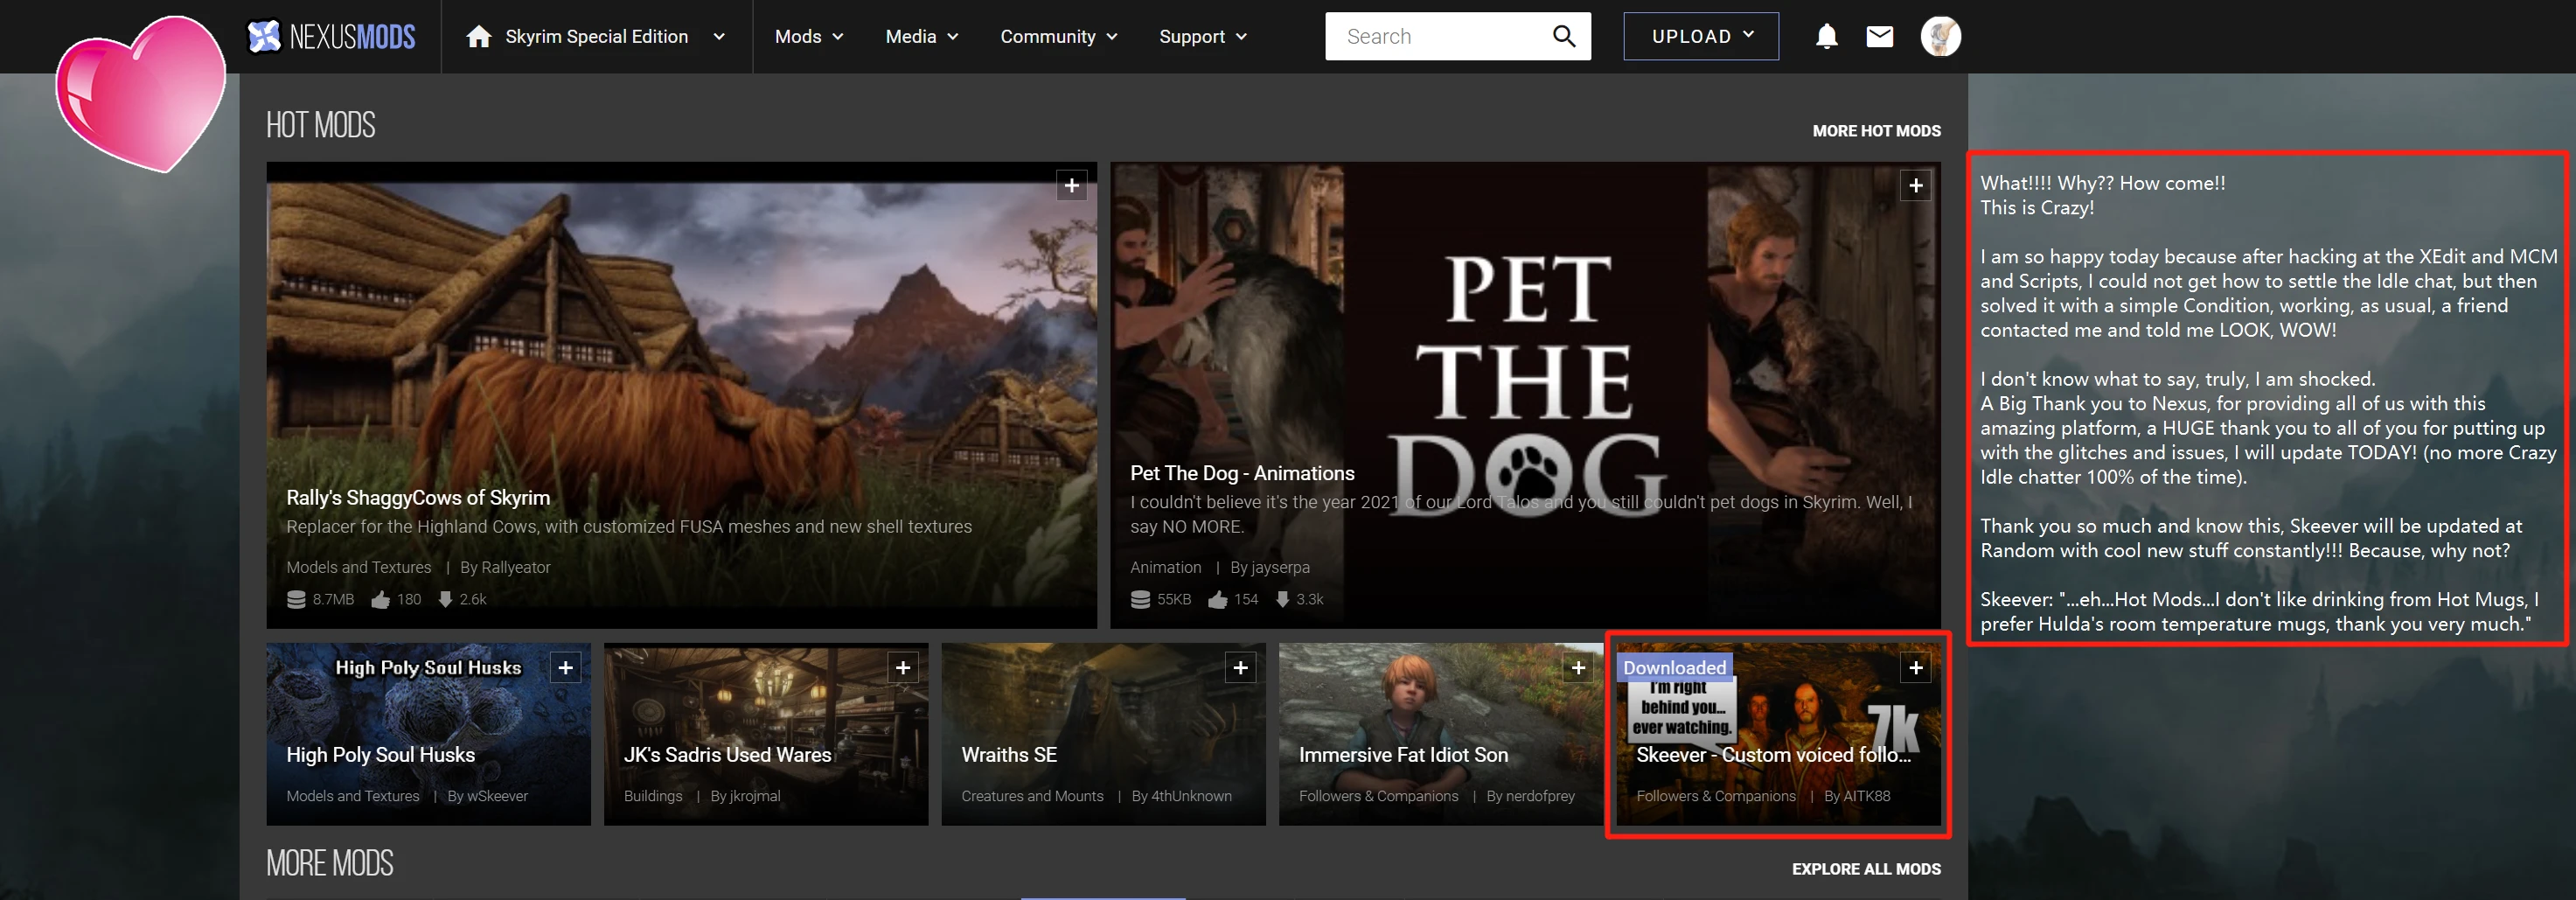
Task: Open the Buildings category link
Action: [653, 796]
